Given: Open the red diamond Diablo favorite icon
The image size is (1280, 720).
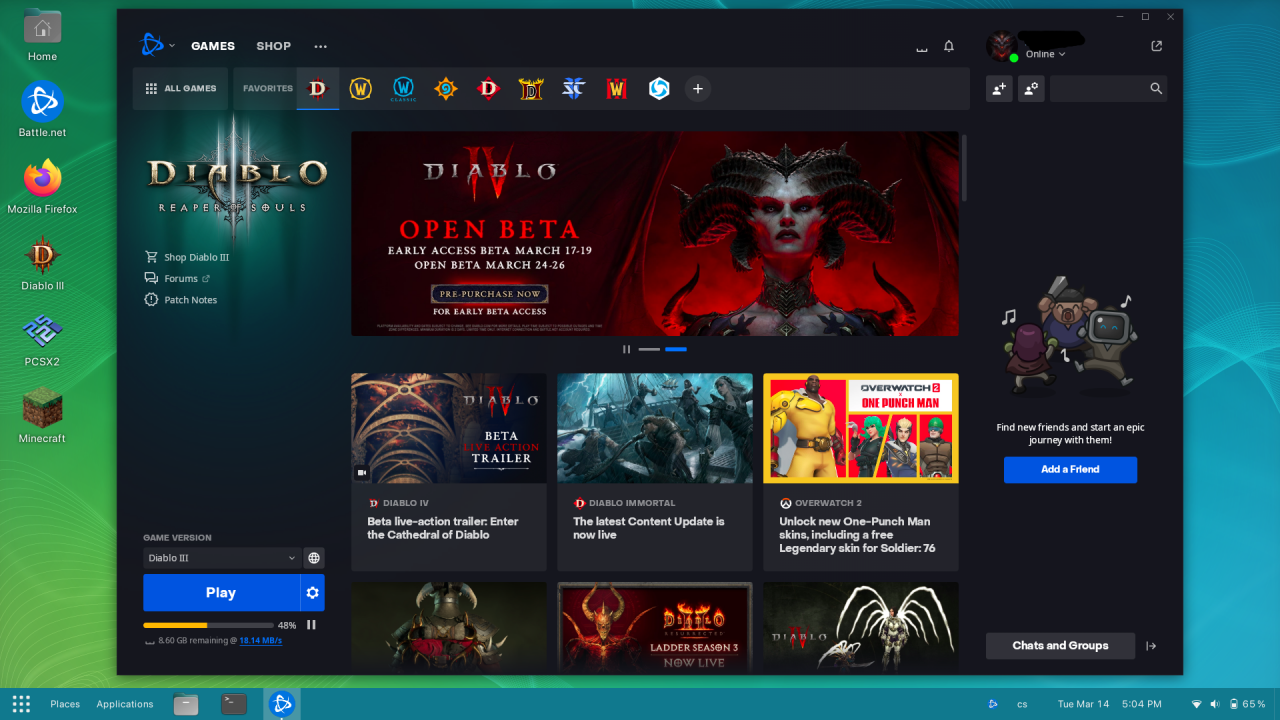Looking at the screenshot, I should click(488, 89).
